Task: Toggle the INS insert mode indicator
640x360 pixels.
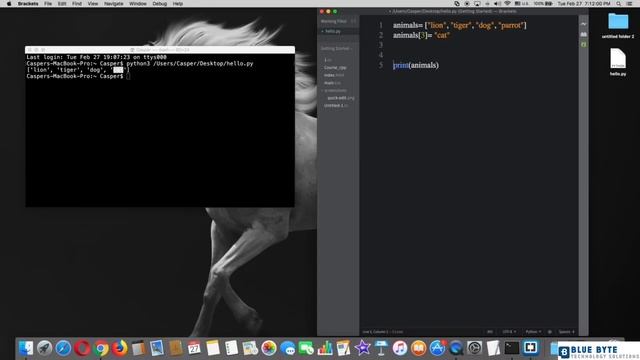Action: pyautogui.click(x=490, y=332)
